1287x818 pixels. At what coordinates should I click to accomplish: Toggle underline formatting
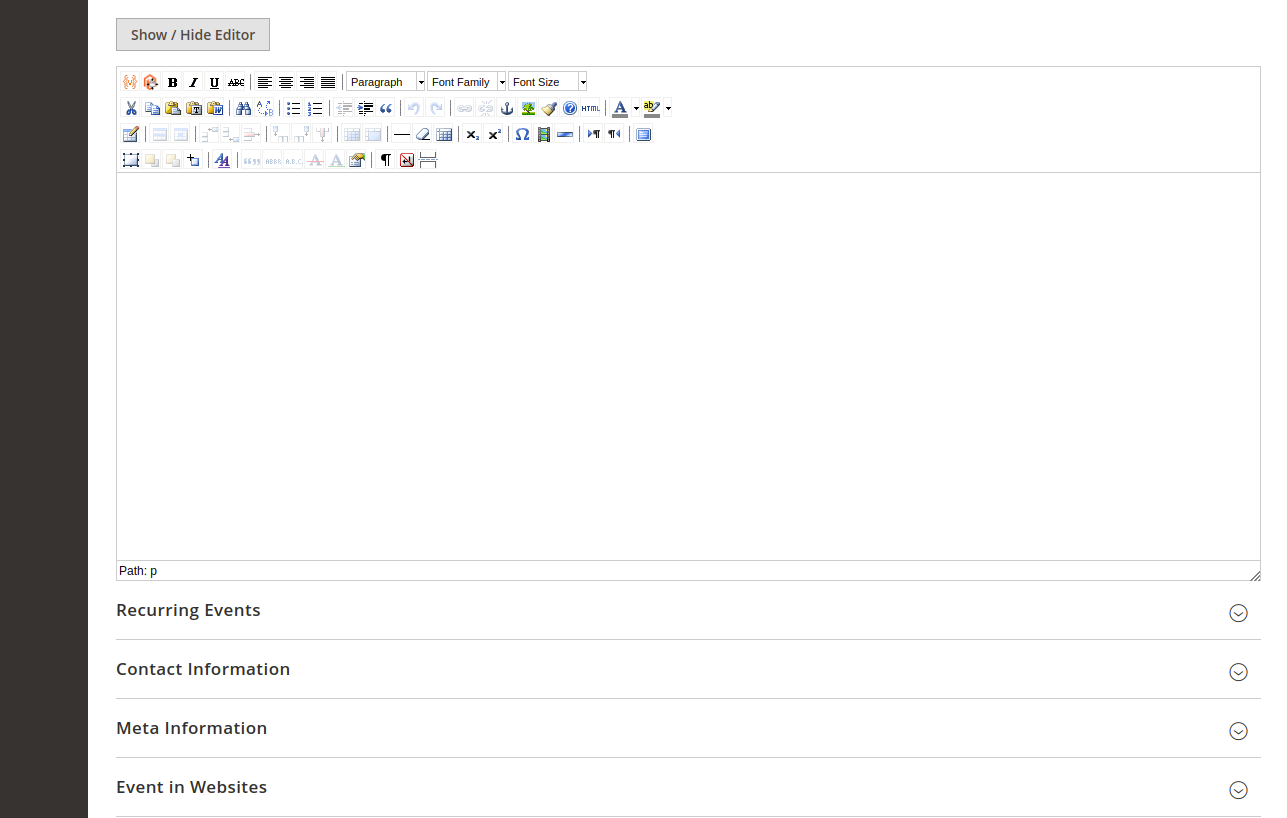(x=214, y=82)
